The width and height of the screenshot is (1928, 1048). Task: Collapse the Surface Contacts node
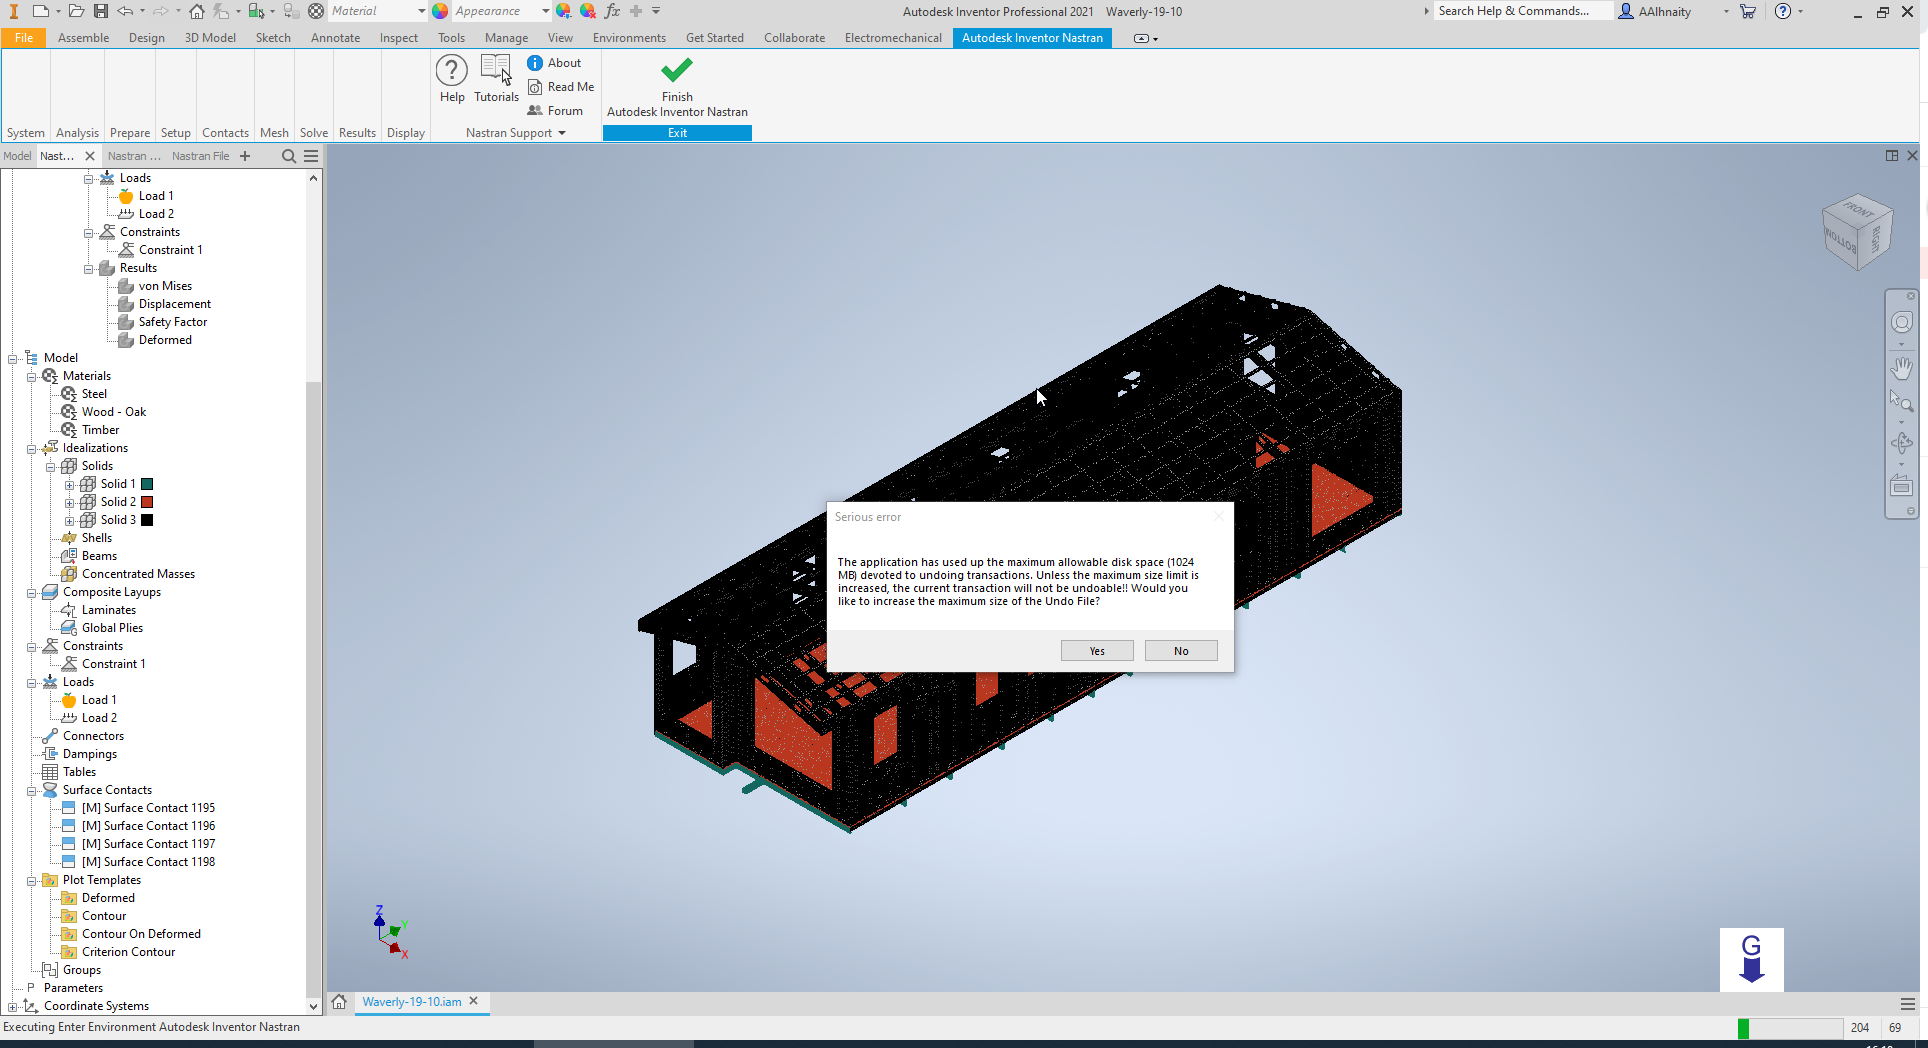click(32, 790)
